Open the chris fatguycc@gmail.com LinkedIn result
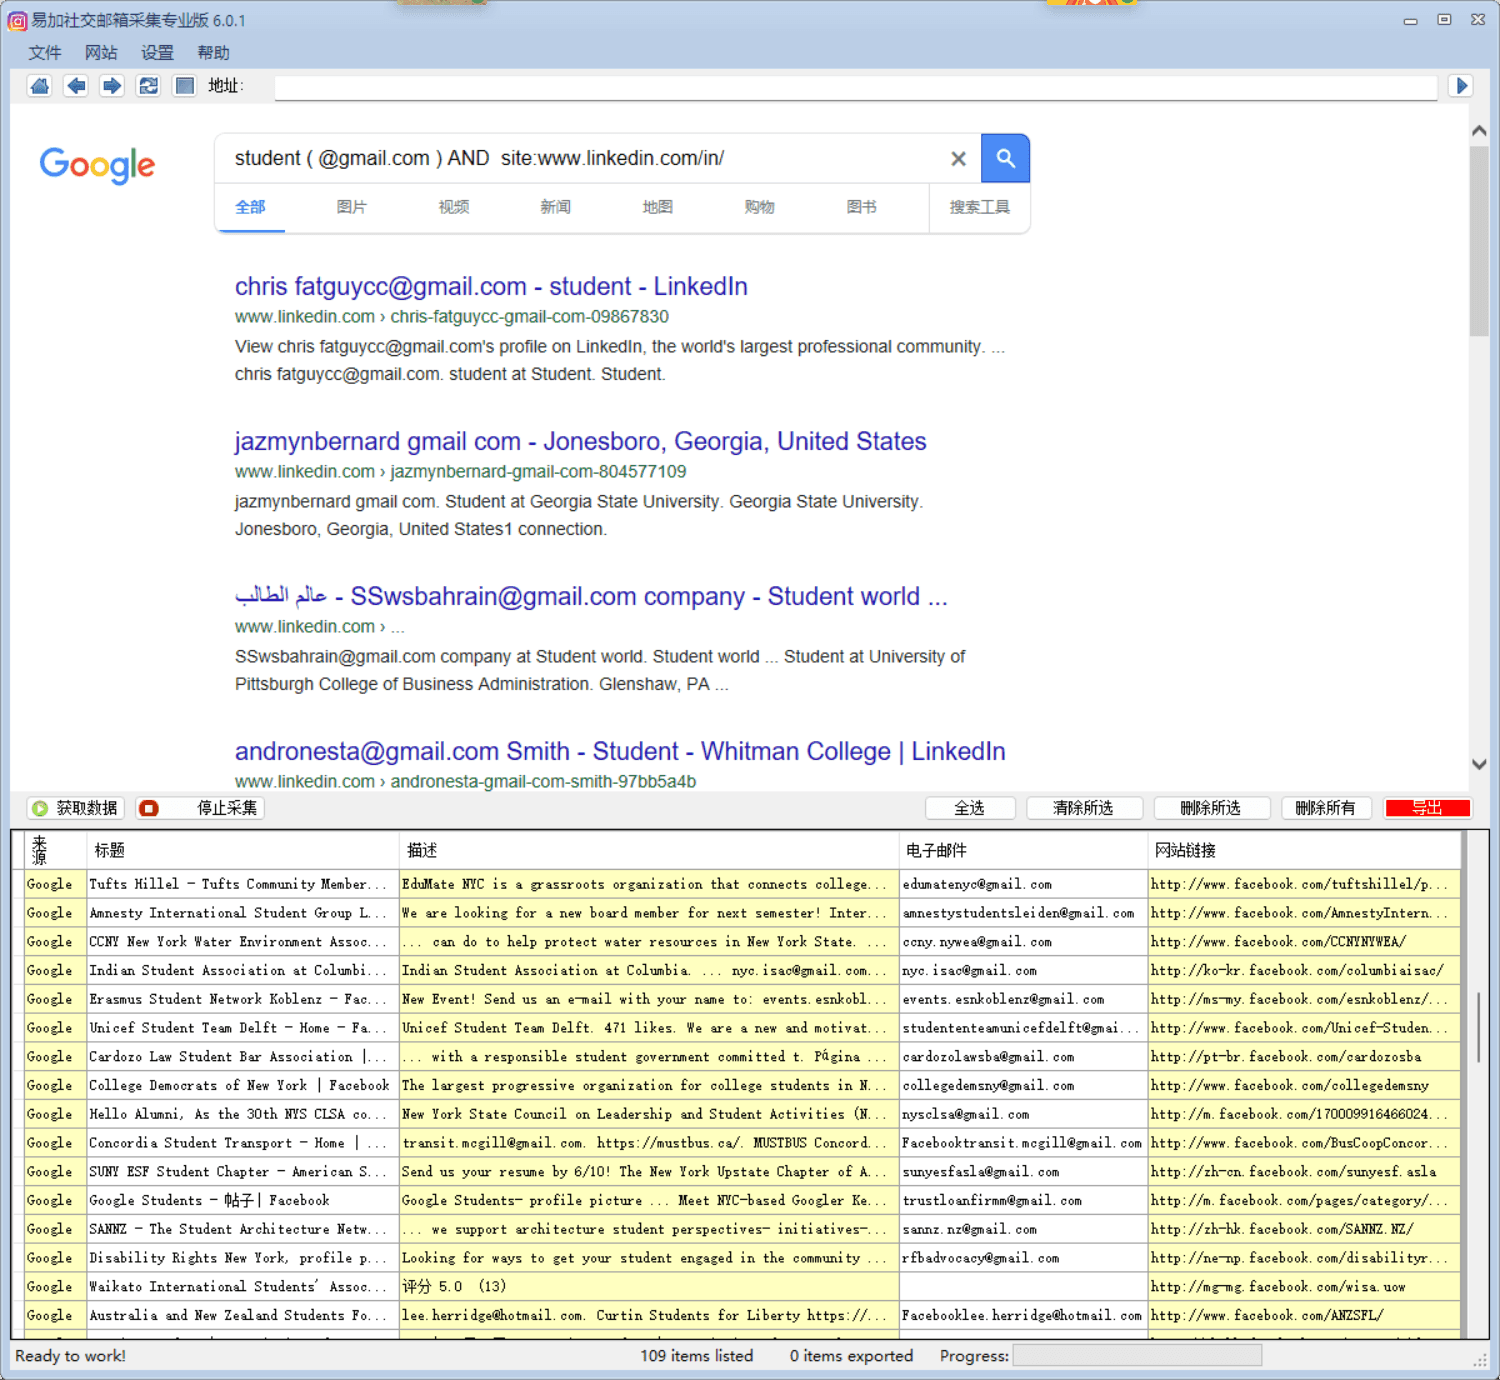This screenshot has height=1380, width=1500. tap(491, 286)
